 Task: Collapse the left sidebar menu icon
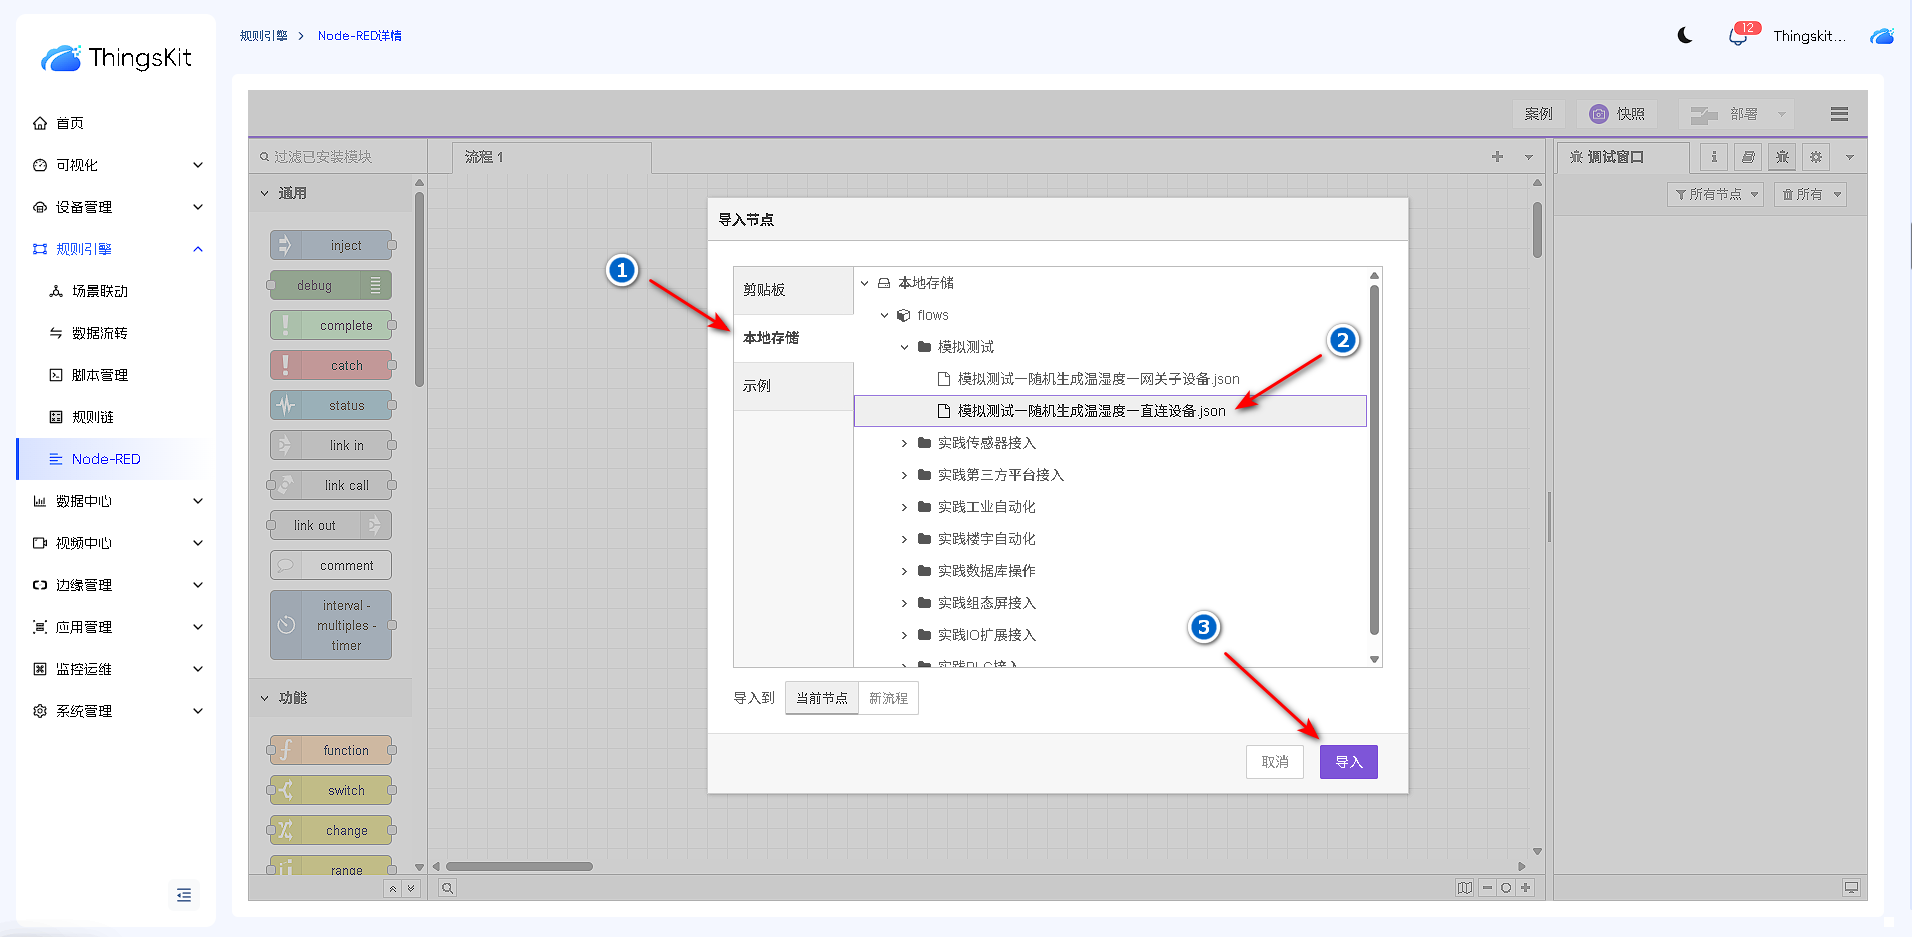click(x=184, y=895)
